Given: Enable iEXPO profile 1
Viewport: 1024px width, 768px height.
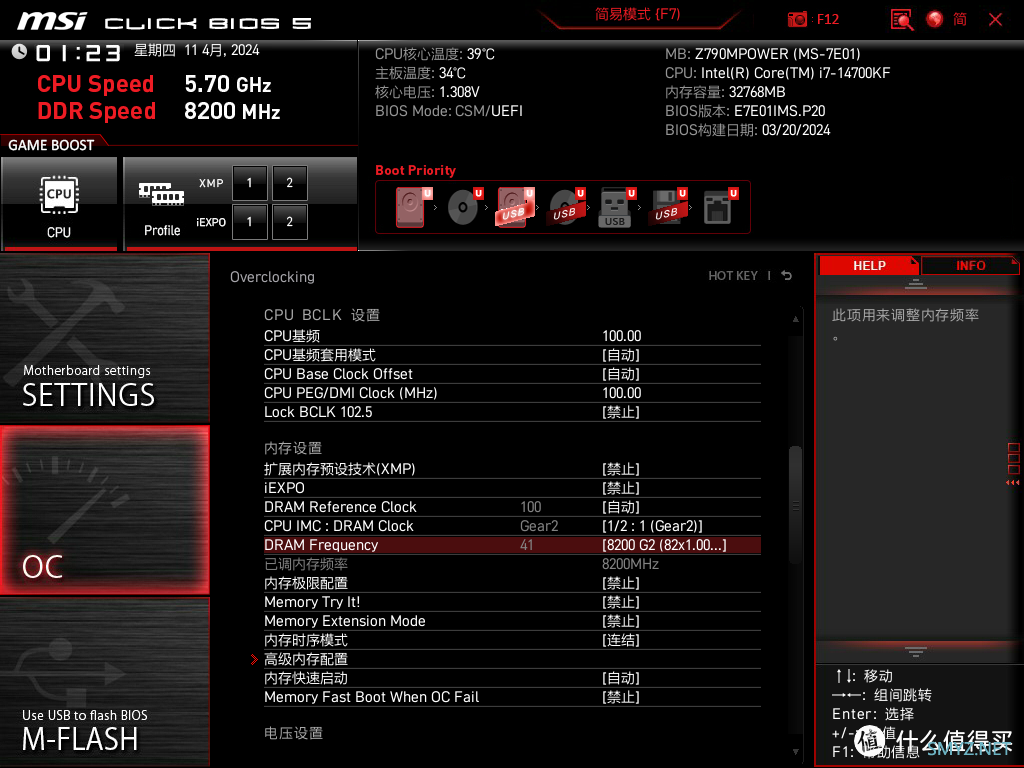Looking at the screenshot, I should (x=249, y=221).
